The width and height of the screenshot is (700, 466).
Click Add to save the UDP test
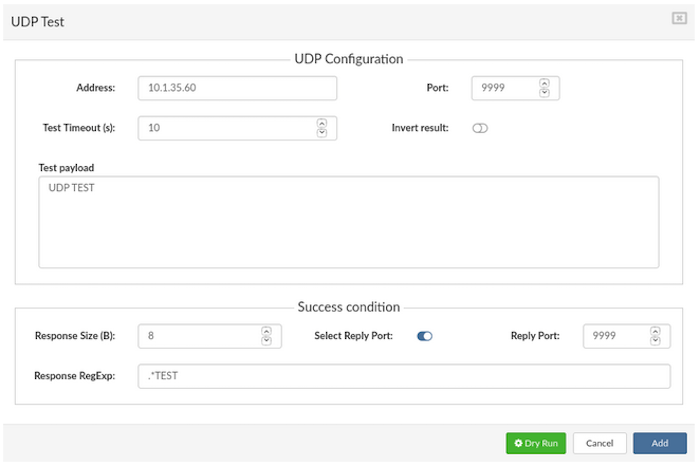coord(660,443)
